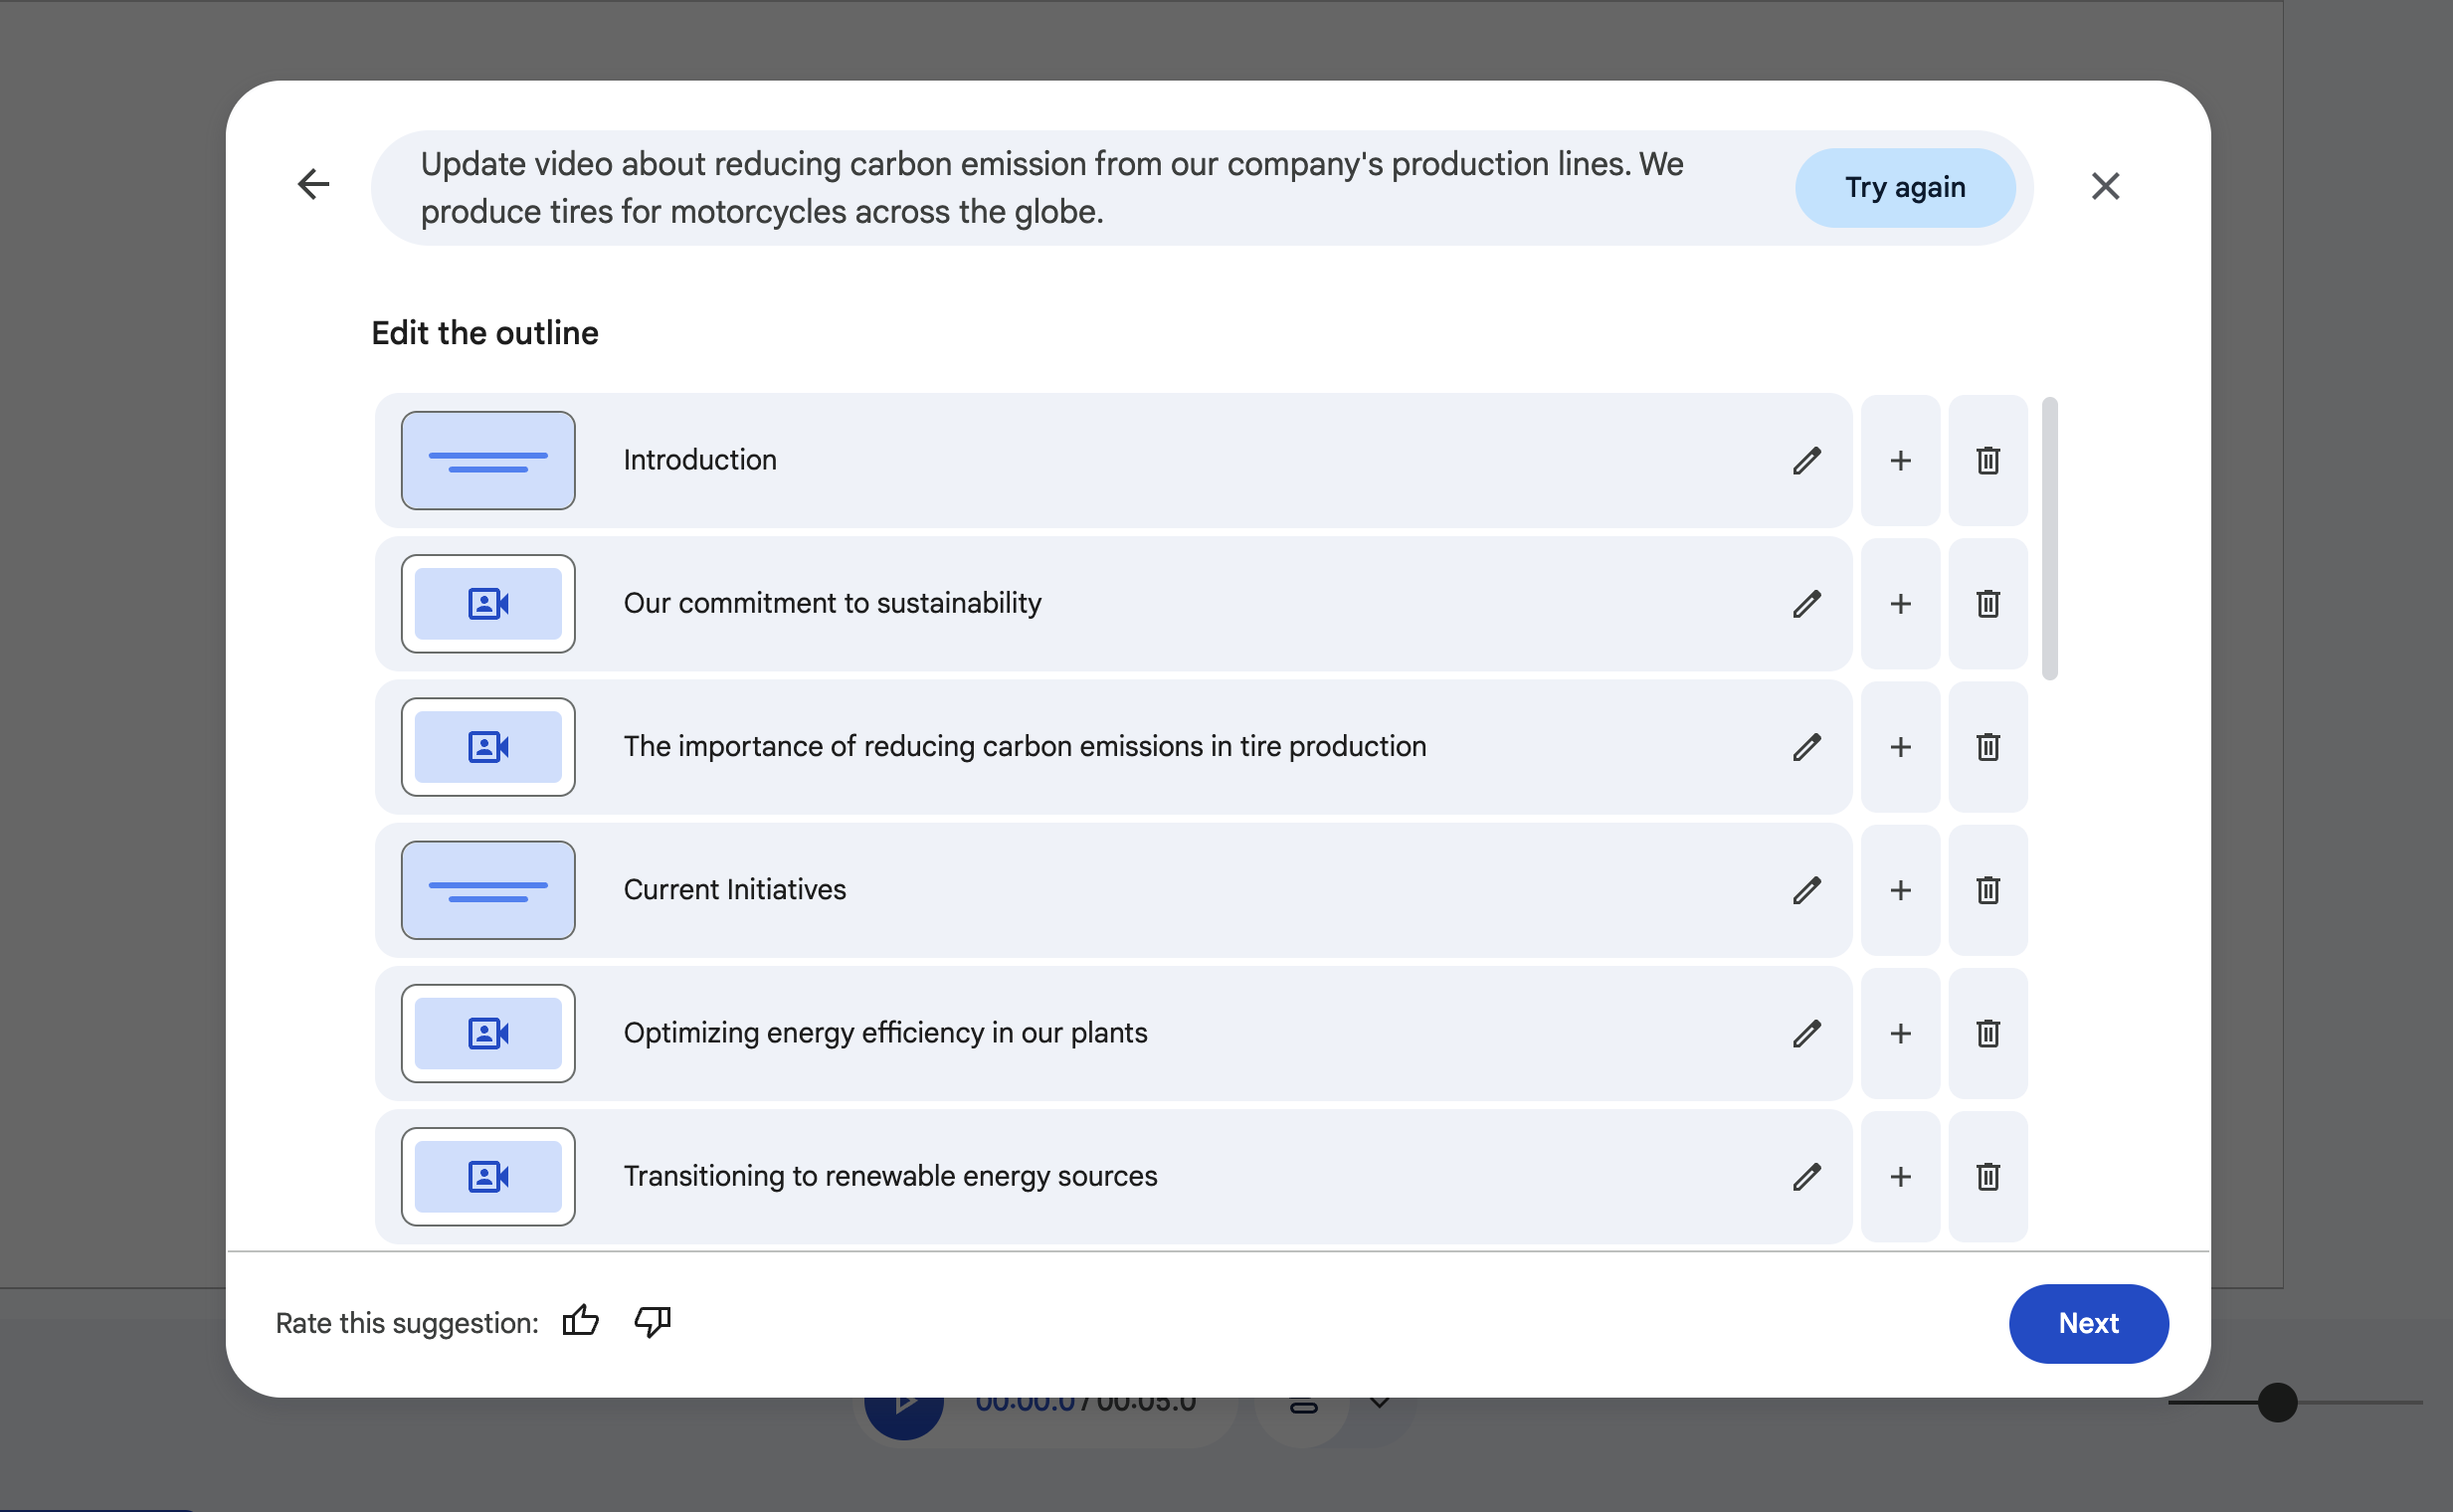Click the back arrow in dialog
This screenshot has height=1512, width=2453.
pyautogui.click(x=313, y=184)
